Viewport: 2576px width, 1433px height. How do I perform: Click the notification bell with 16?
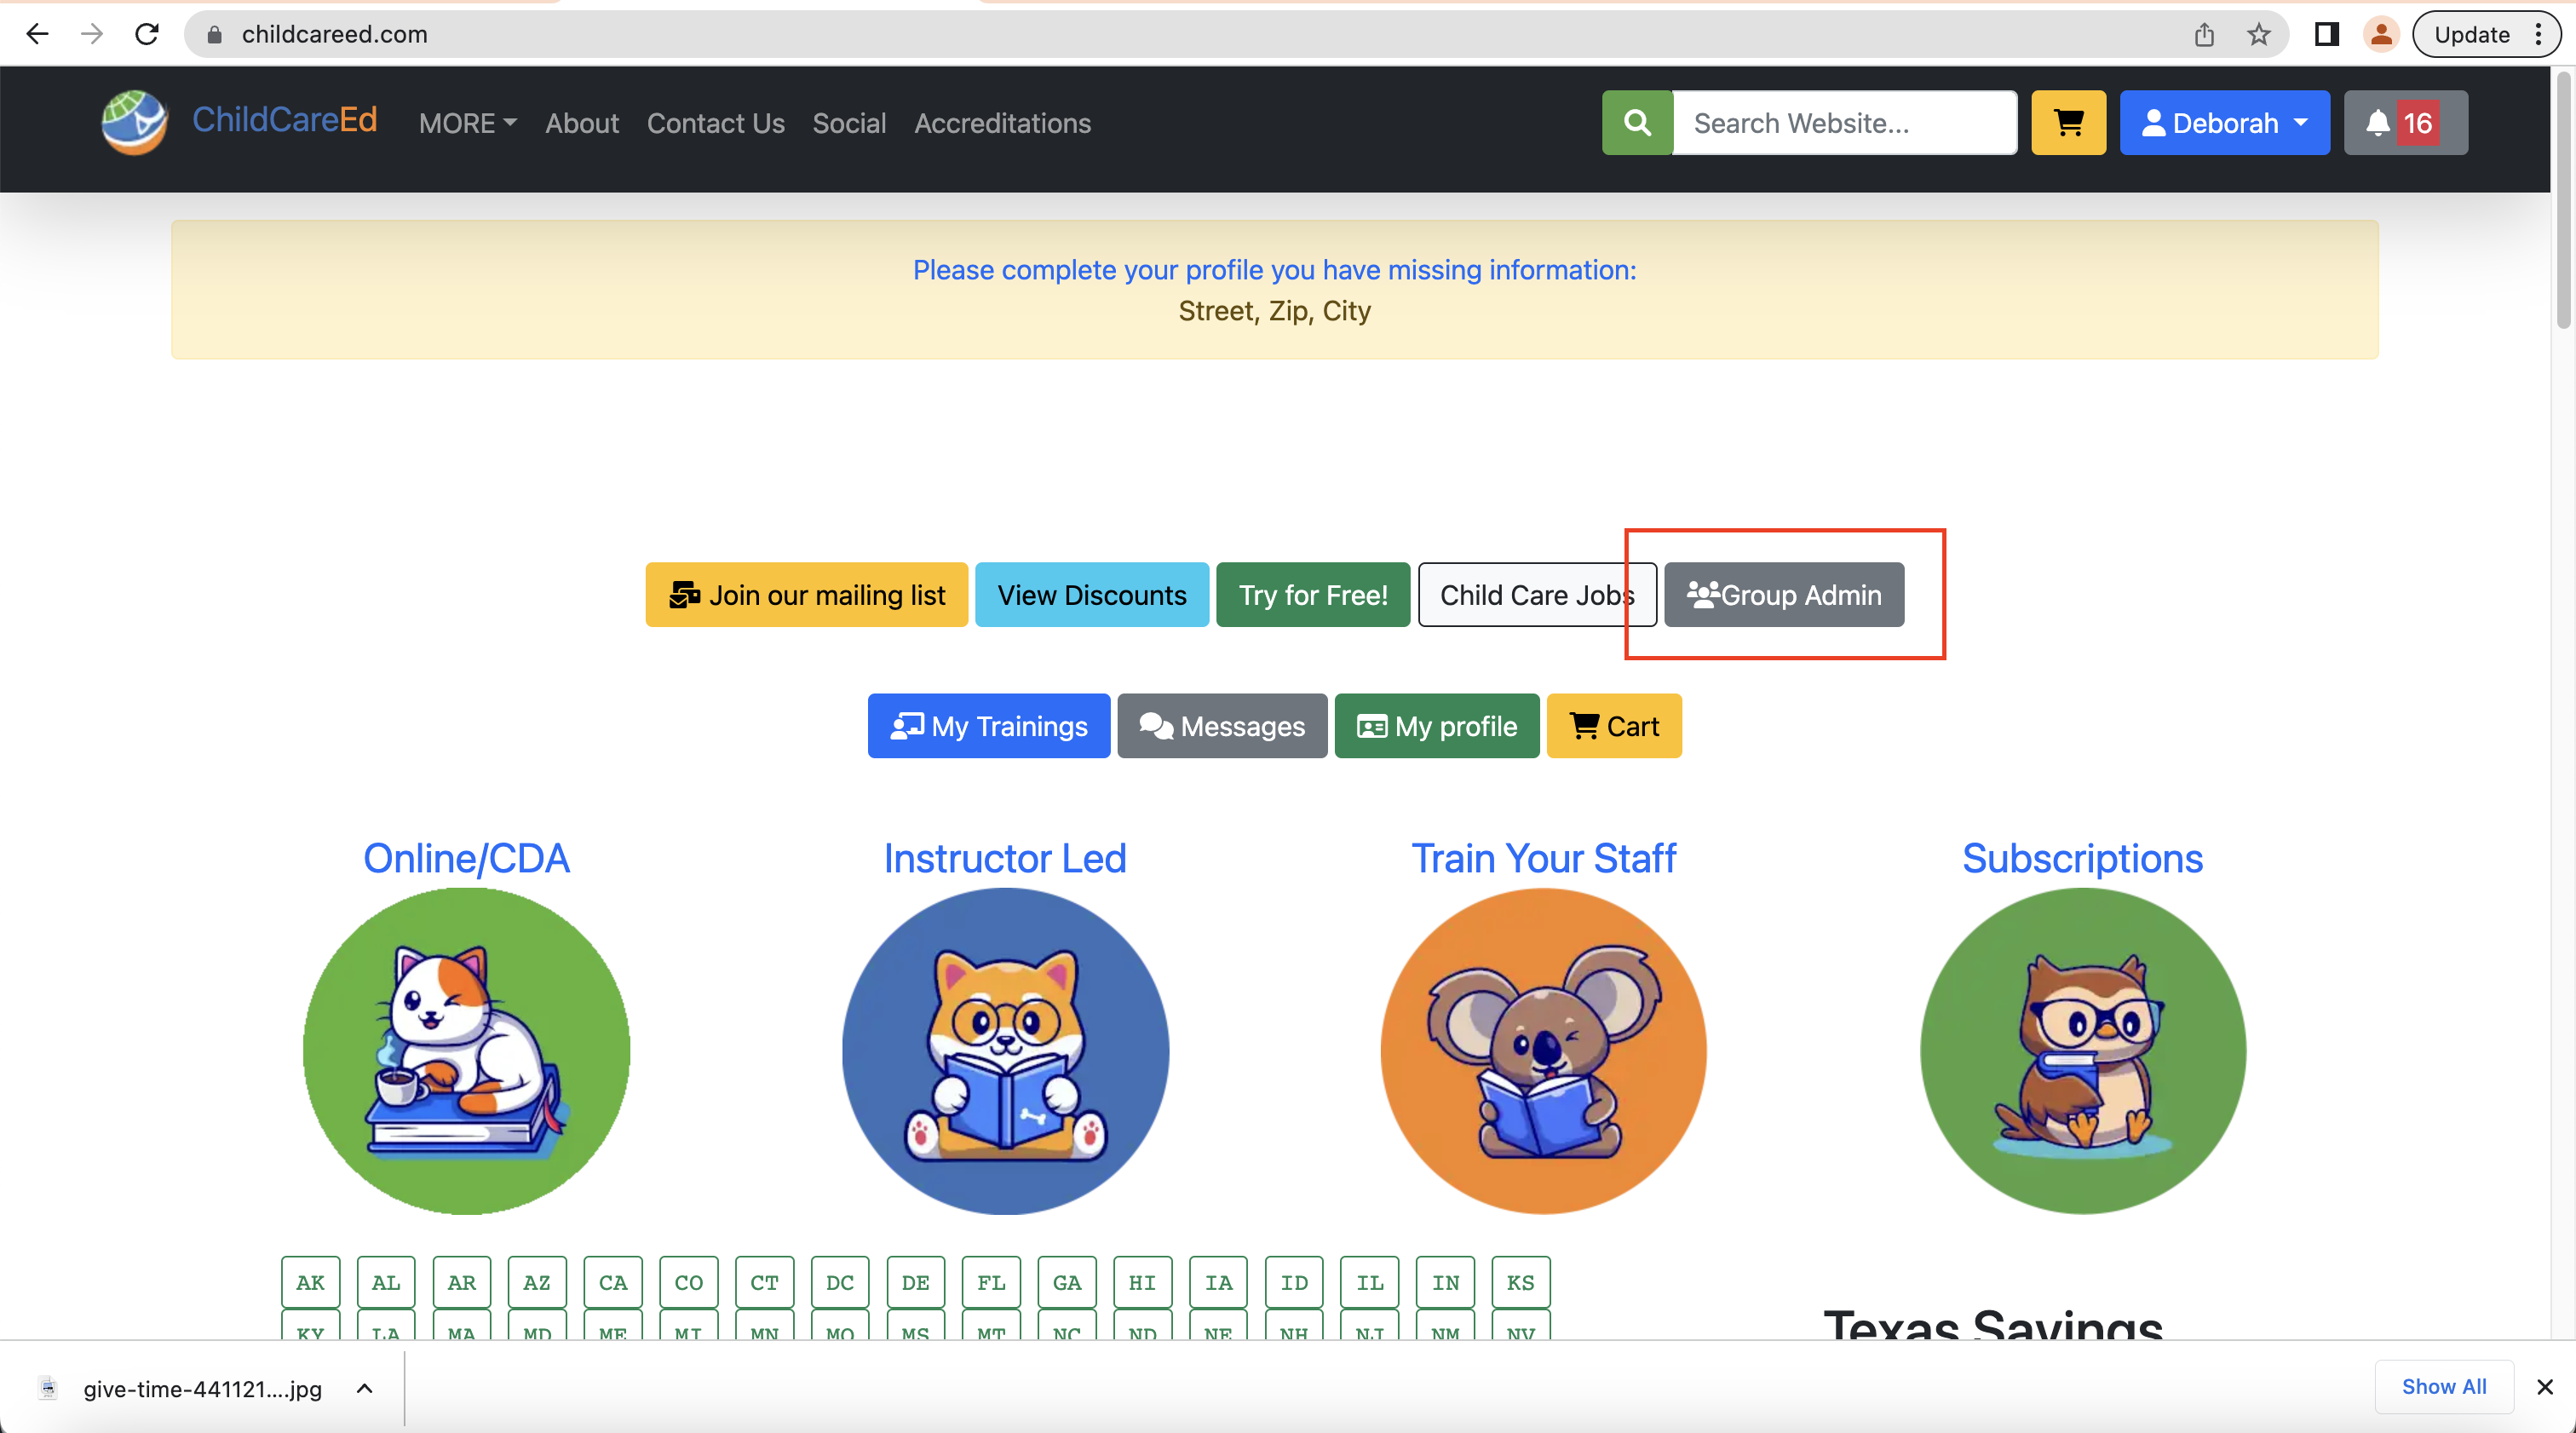pos(2404,123)
